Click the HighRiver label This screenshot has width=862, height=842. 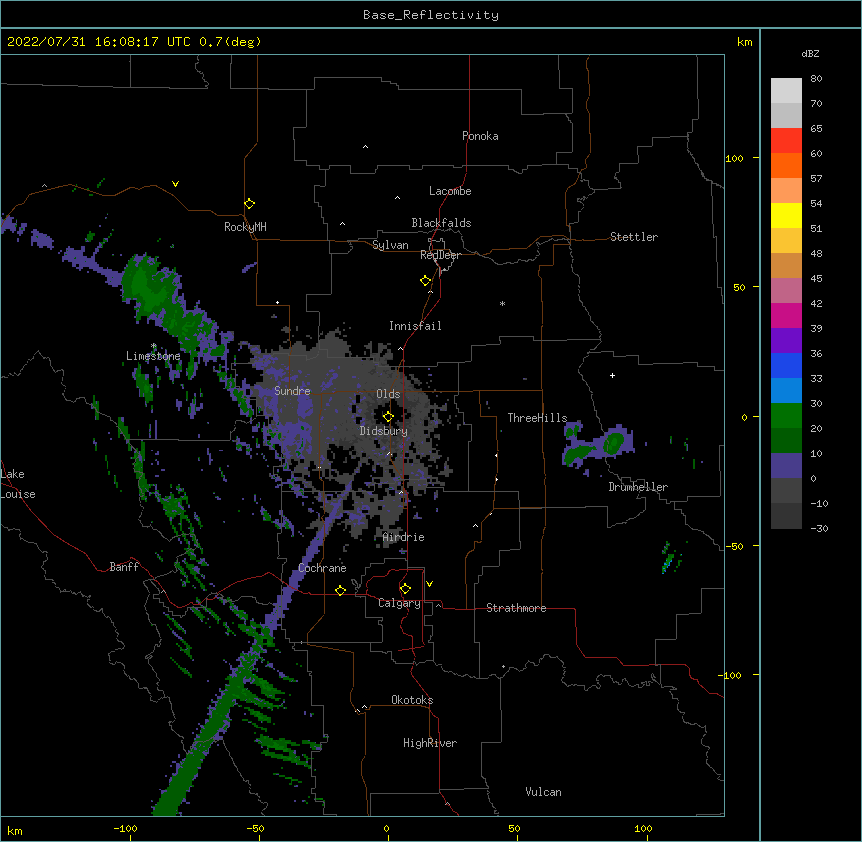pyautogui.click(x=430, y=743)
